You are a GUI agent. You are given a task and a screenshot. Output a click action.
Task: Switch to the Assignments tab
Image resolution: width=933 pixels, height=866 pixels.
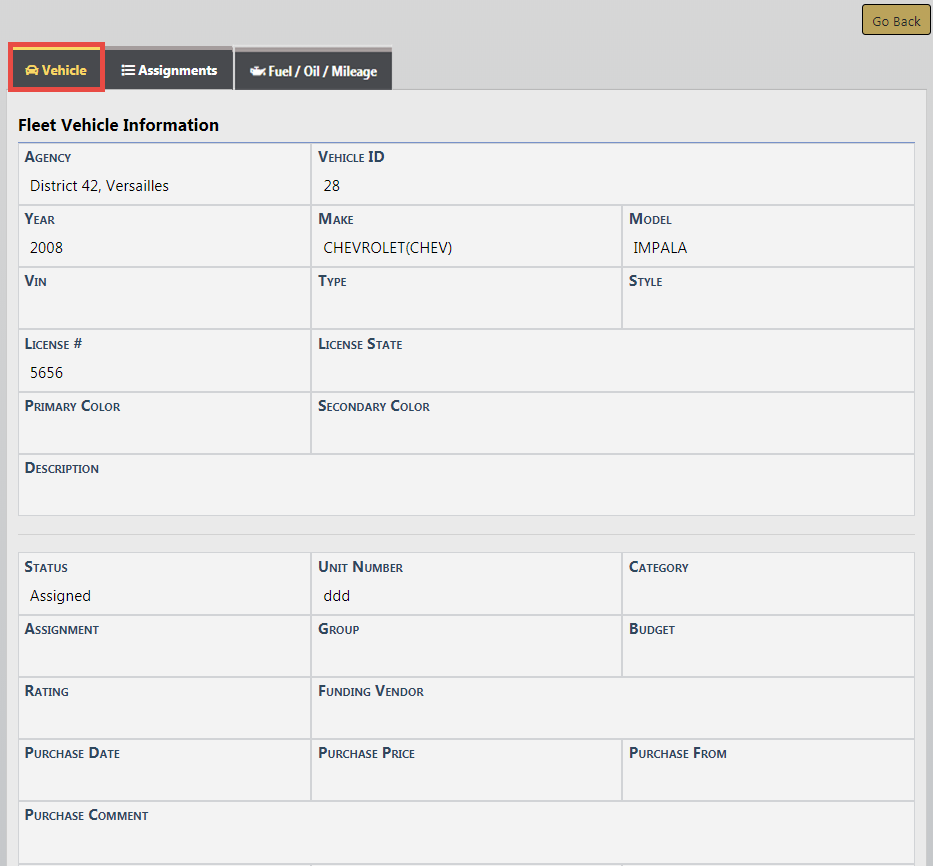point(169,71)
